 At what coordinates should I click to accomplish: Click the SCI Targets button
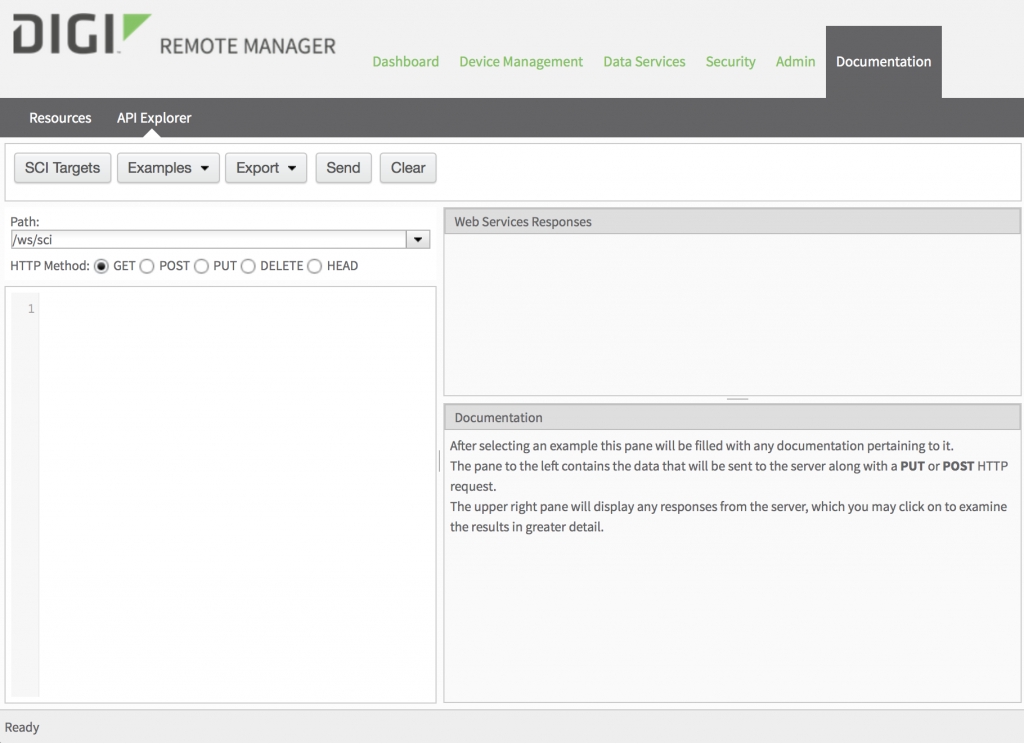coord(63,168)
